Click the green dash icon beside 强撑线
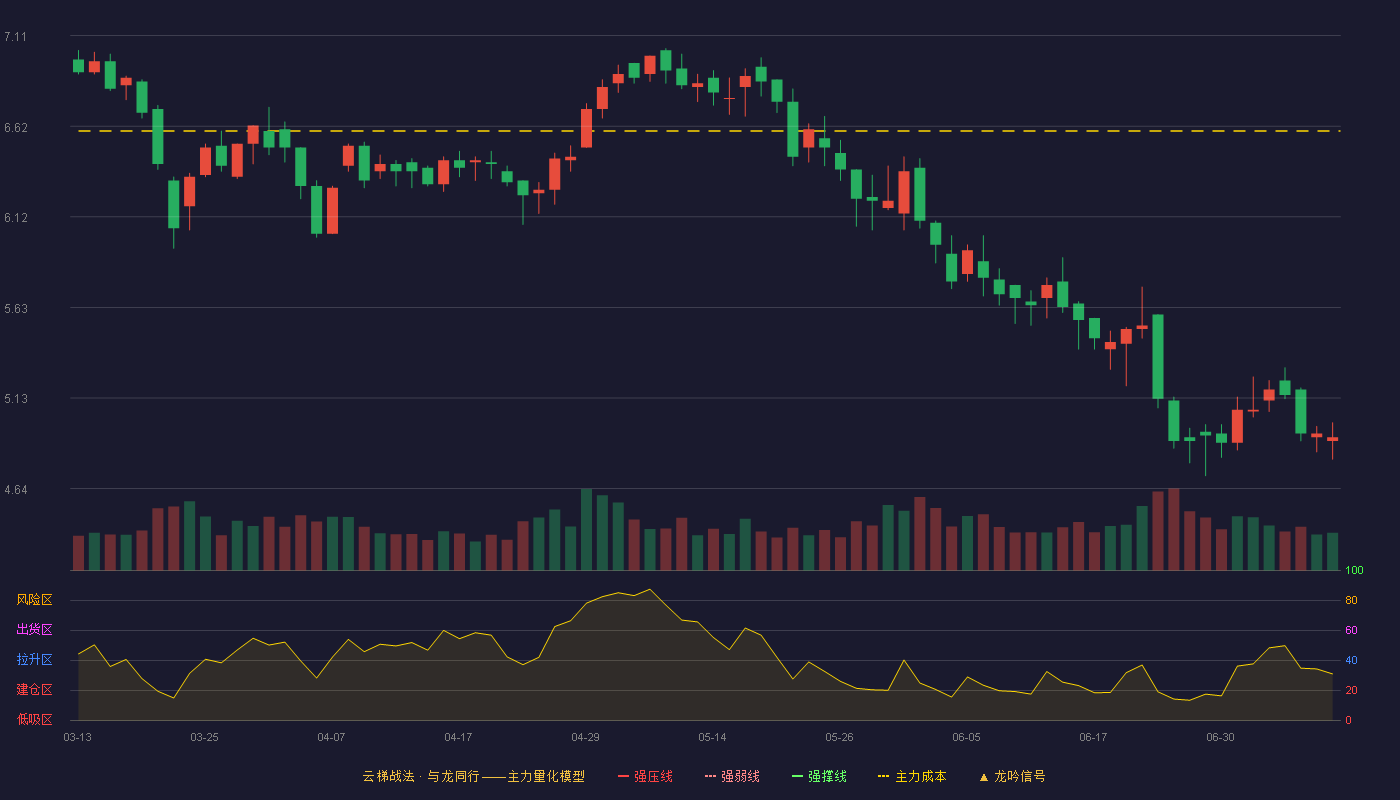 797,776
